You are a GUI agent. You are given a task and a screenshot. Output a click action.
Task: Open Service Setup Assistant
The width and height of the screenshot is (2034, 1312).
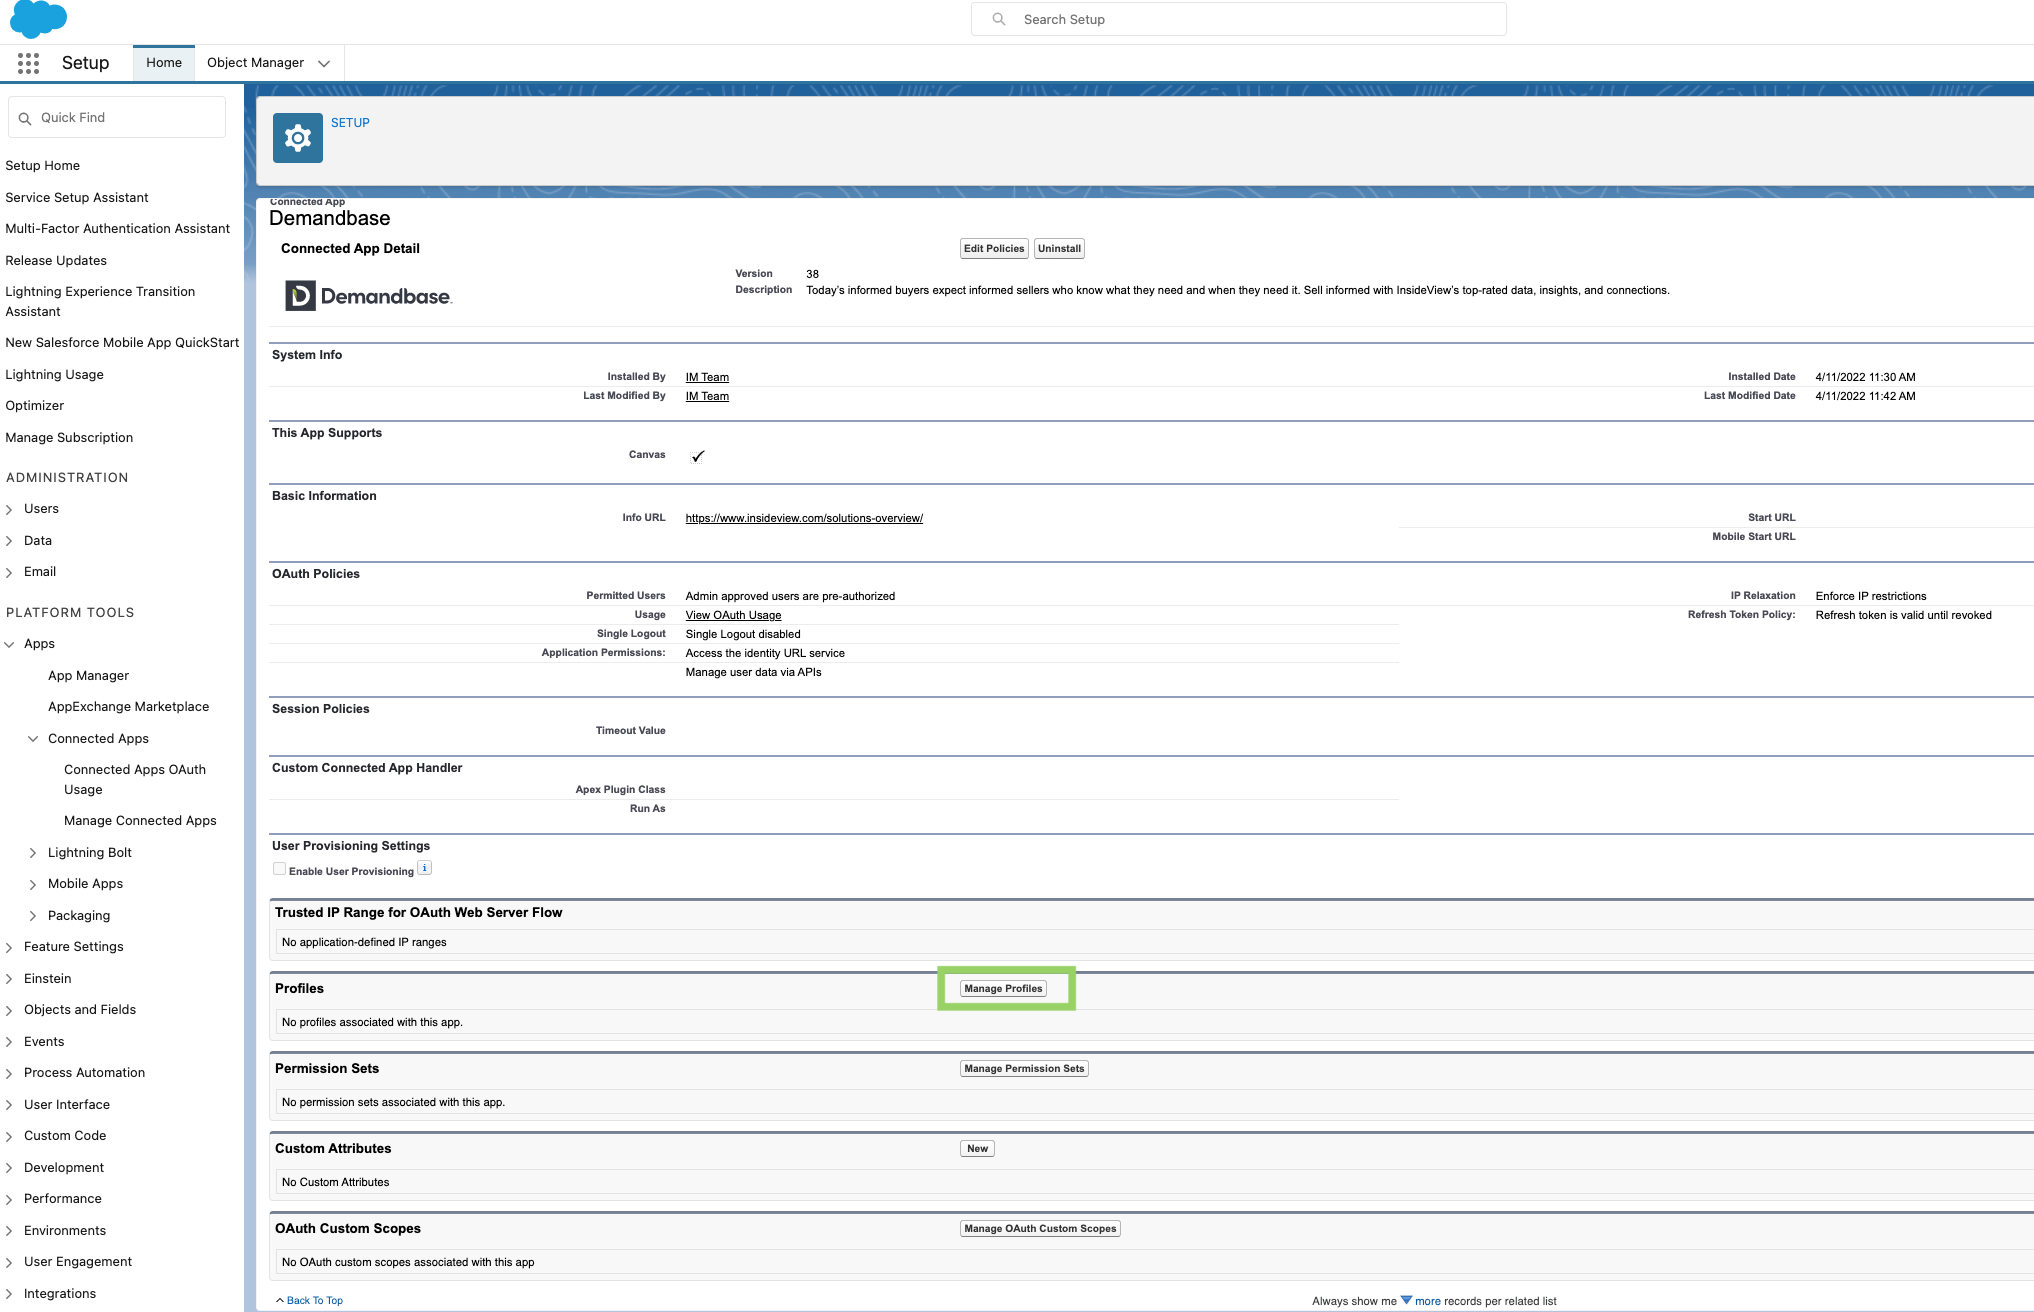[77, 198]
